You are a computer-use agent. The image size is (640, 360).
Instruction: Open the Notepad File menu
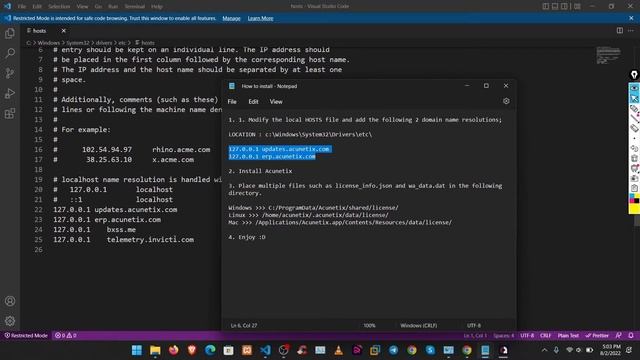232,102
